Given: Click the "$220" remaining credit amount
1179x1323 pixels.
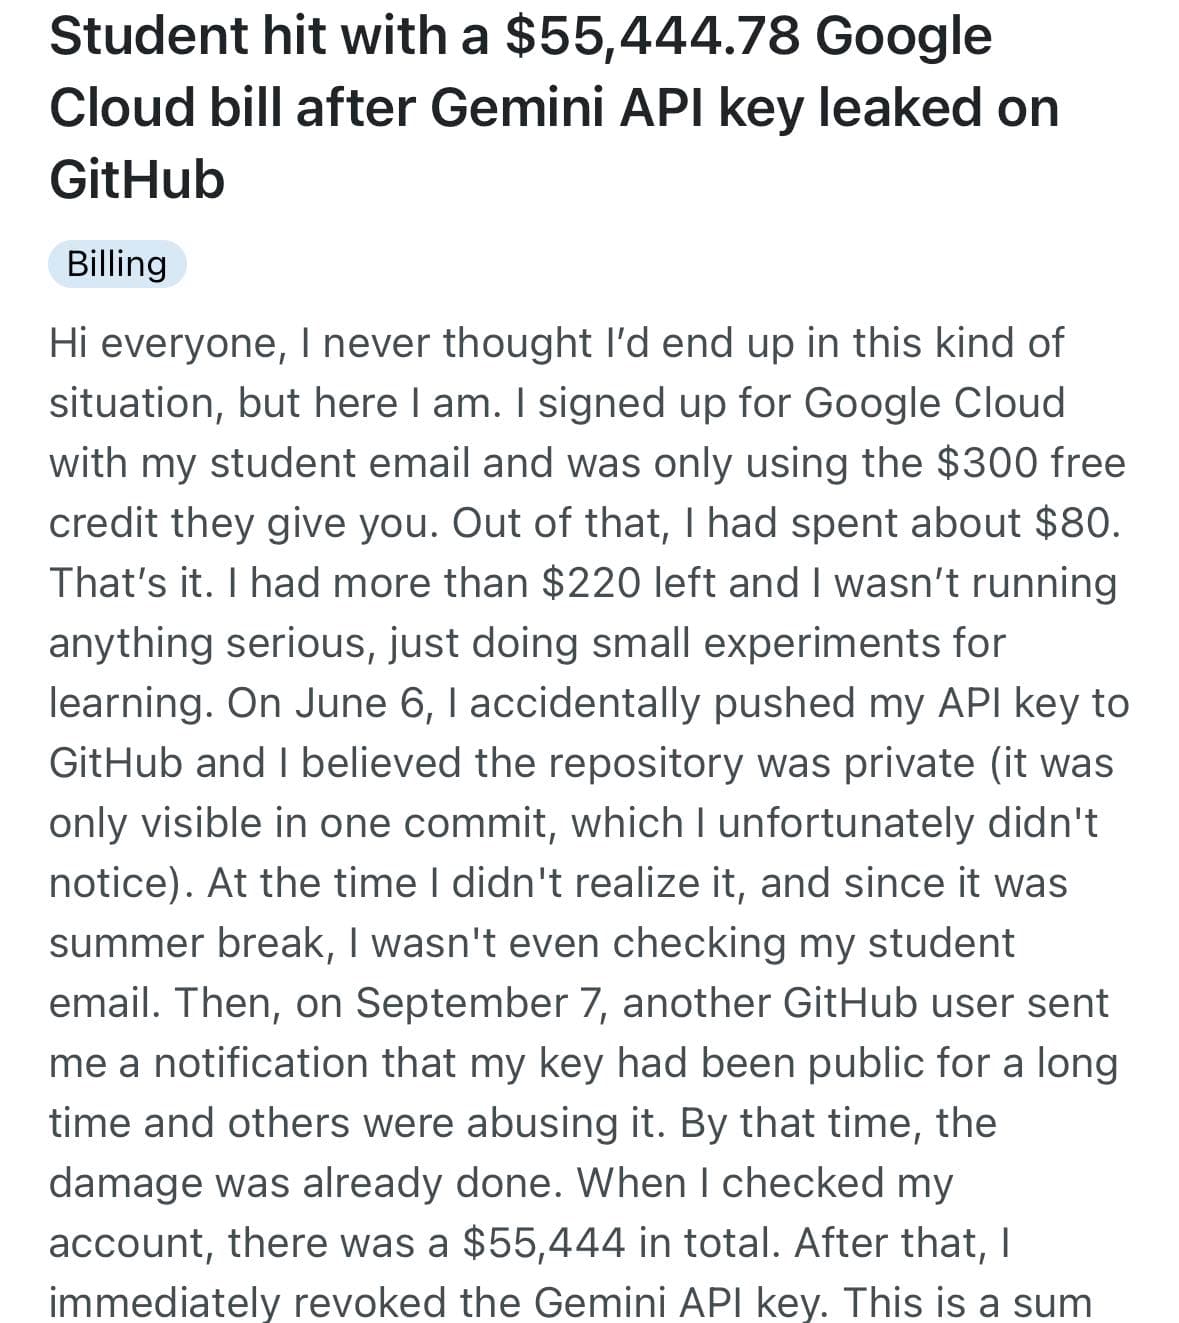Looking at the screenshot, I should 590,583.
